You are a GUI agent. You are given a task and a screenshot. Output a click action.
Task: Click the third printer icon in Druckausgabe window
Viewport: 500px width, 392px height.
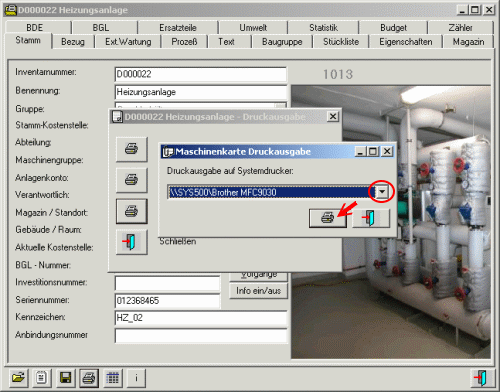[x=132, y=211]
